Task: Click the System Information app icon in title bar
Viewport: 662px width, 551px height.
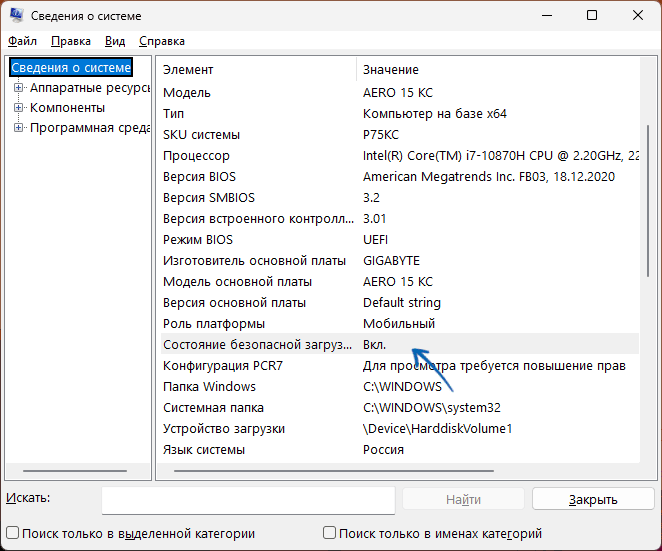Action: [16, 16]
